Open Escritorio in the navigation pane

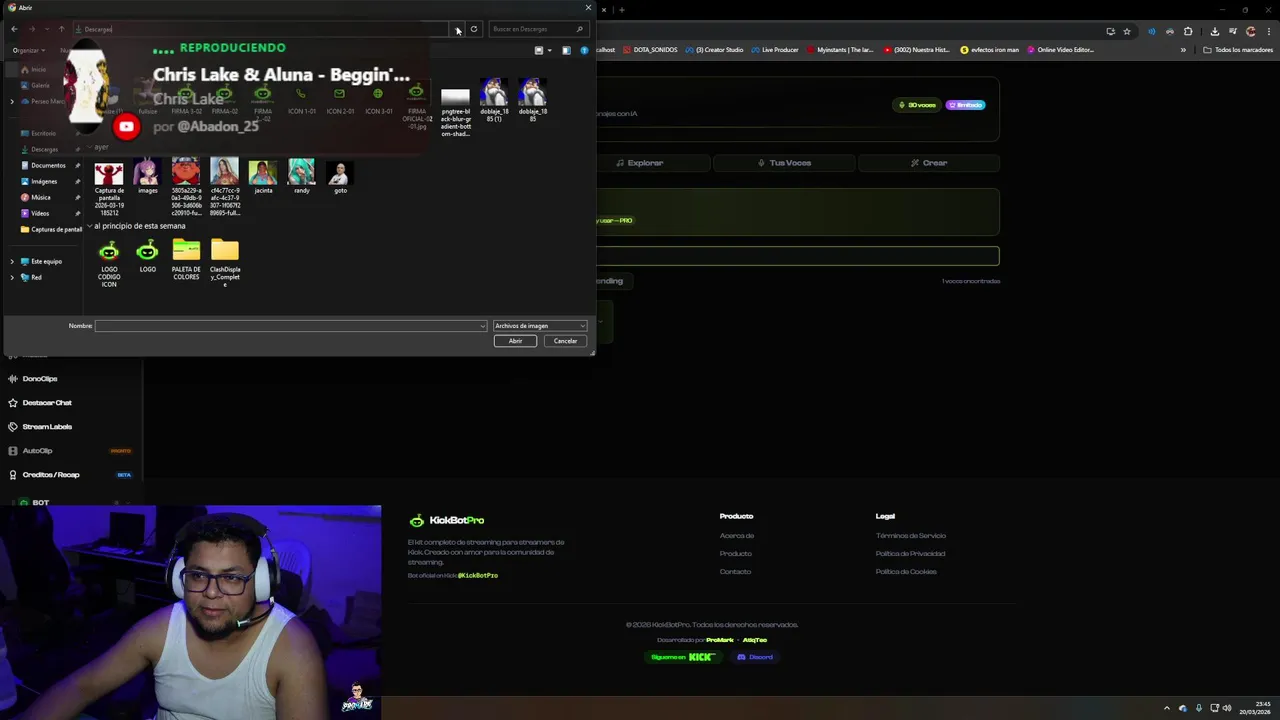43,133
